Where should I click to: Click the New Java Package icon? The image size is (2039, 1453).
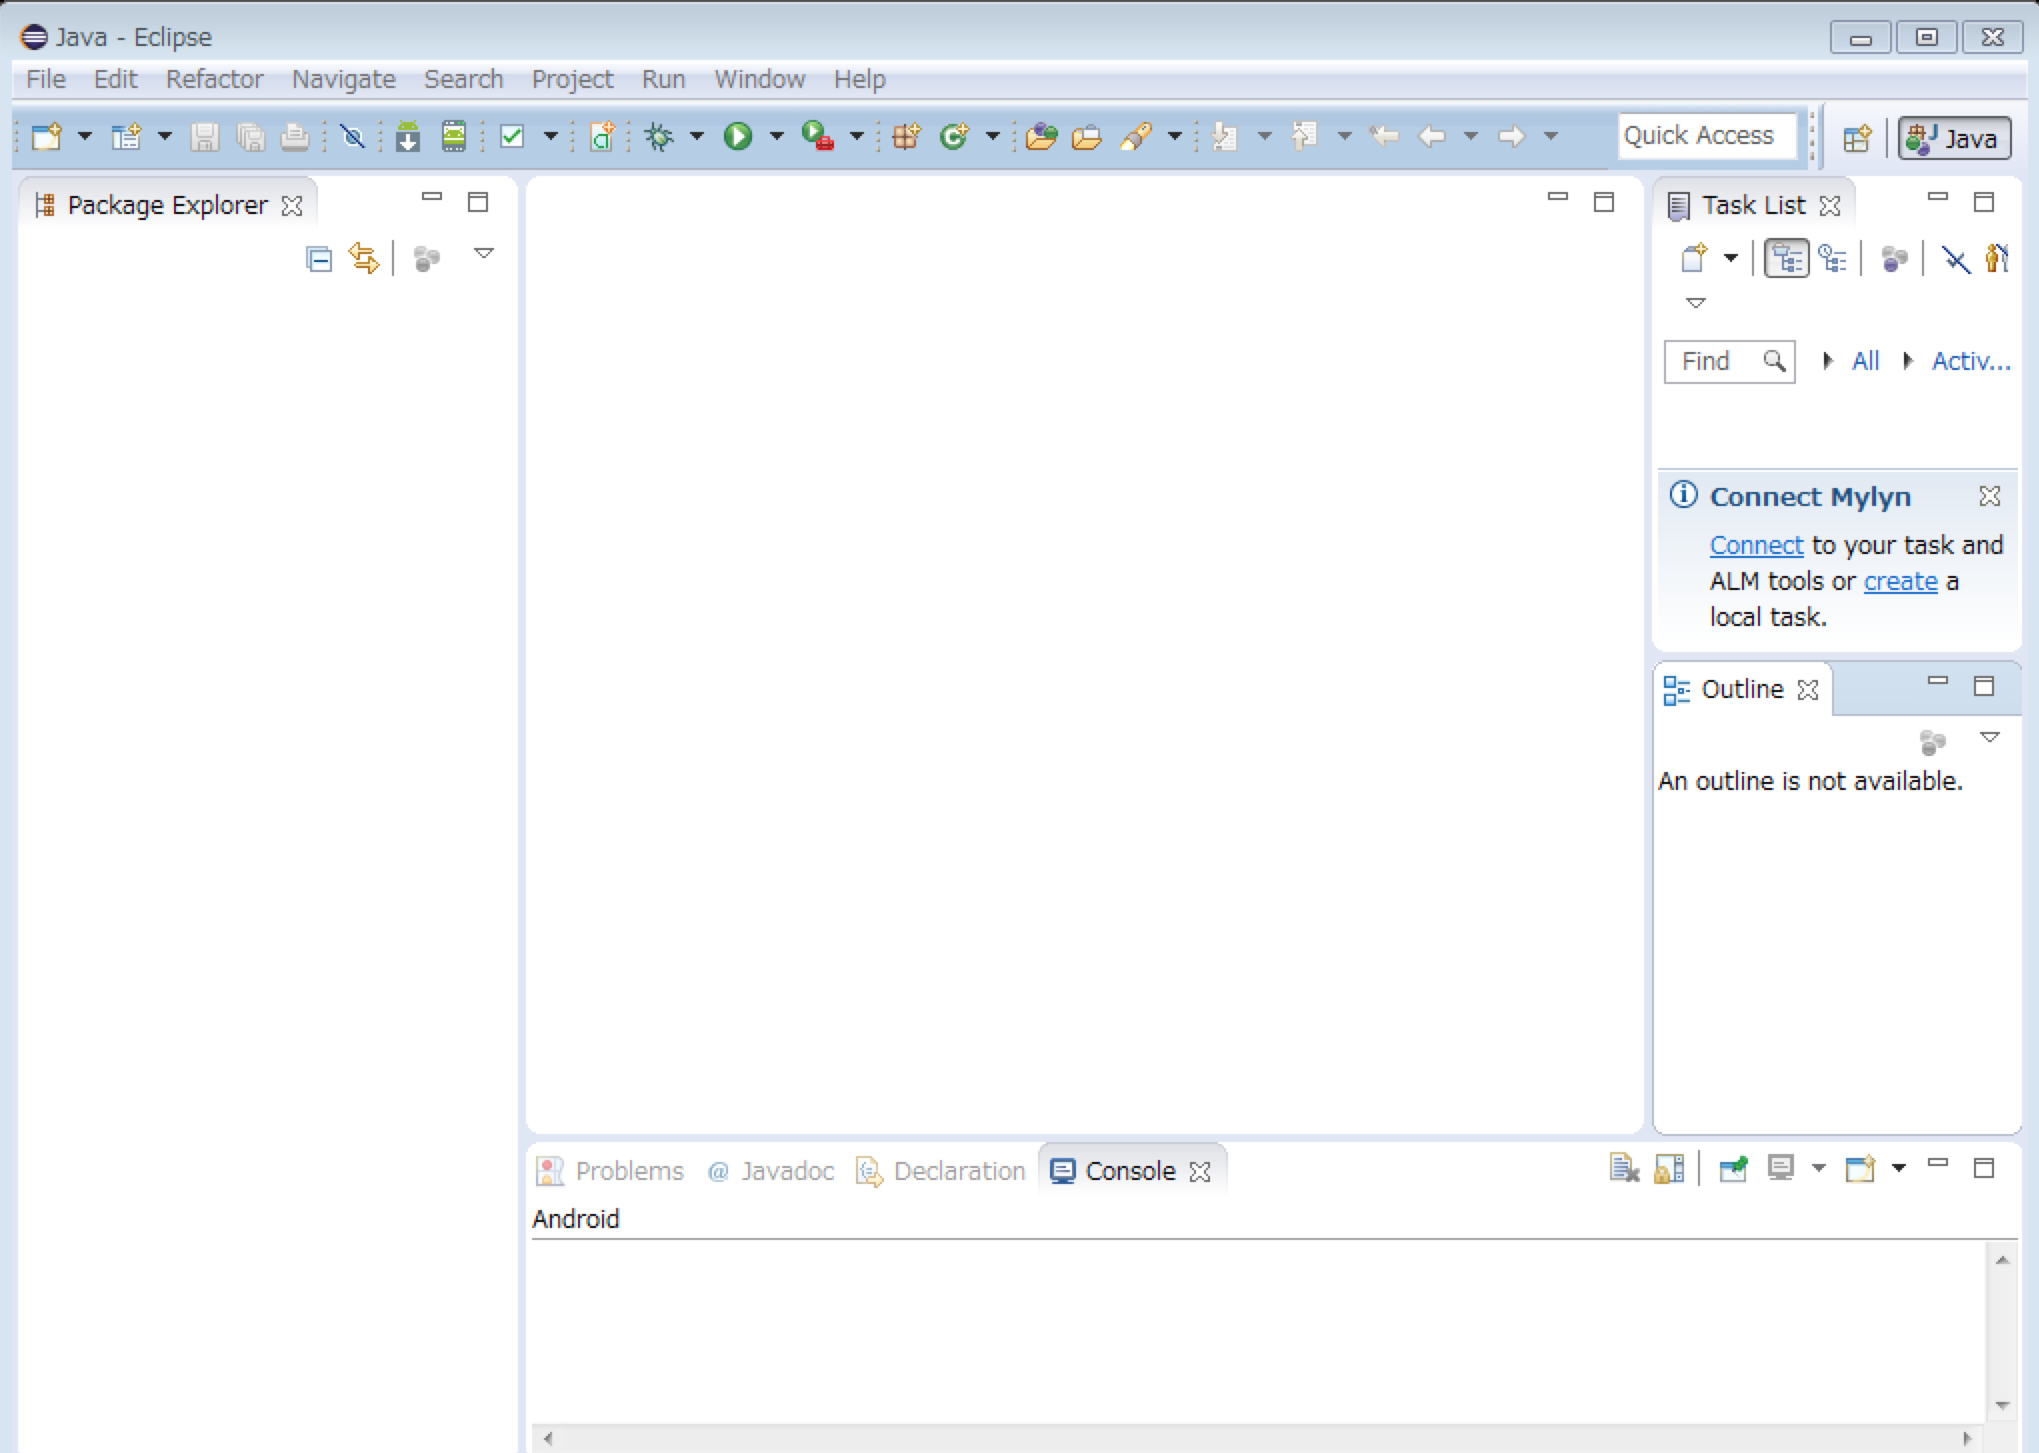click(x=906, y=136)
